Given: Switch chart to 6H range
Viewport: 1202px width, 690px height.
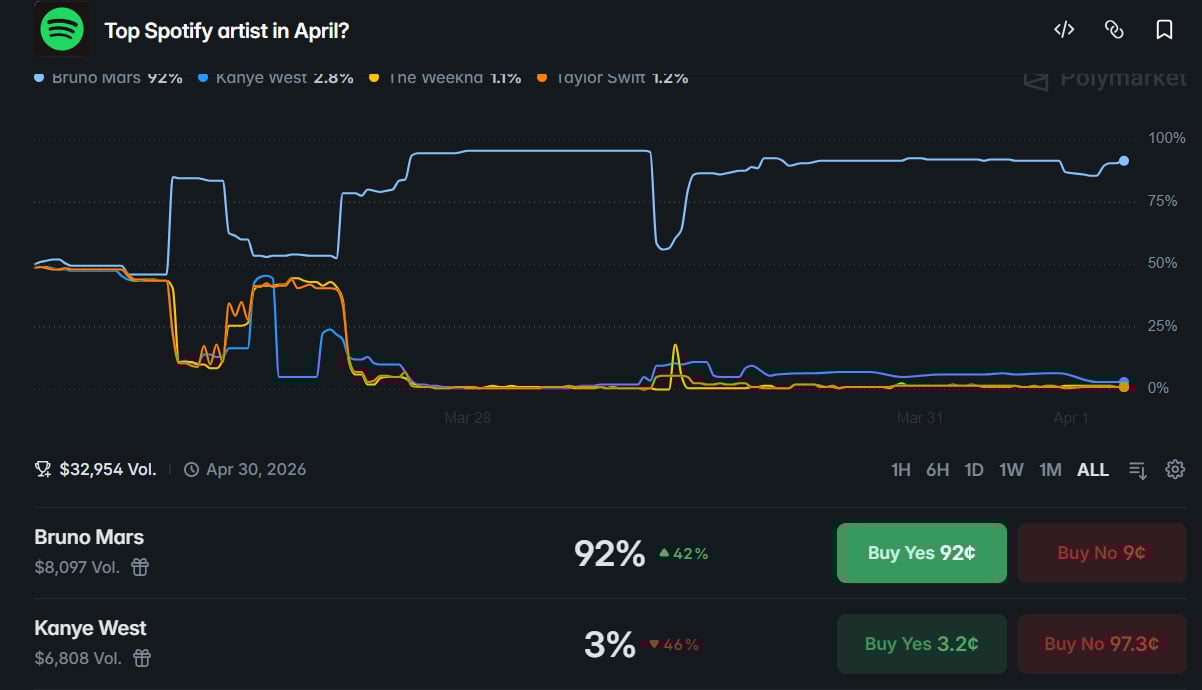Looking at the screenshot, I should (x=937, y=469).
